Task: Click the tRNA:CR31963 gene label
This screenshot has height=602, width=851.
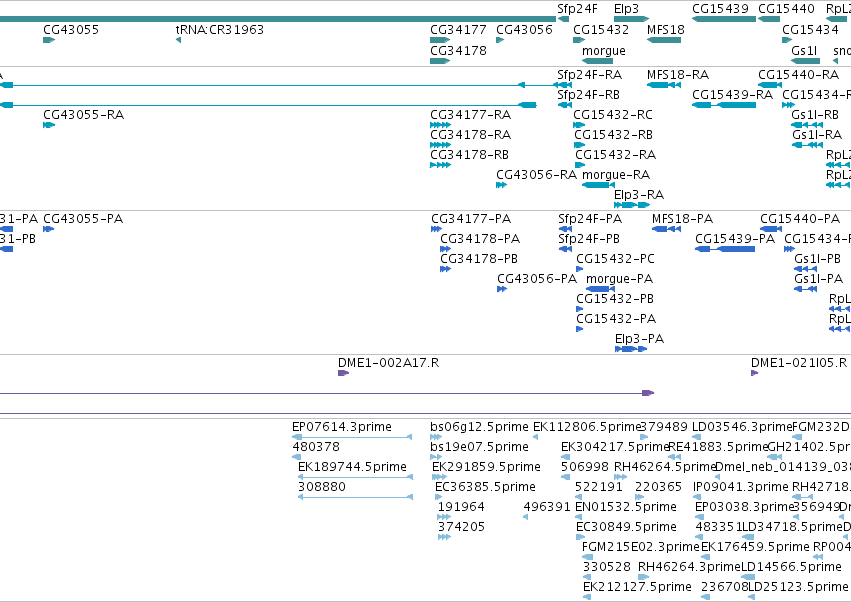Action: 219,30
